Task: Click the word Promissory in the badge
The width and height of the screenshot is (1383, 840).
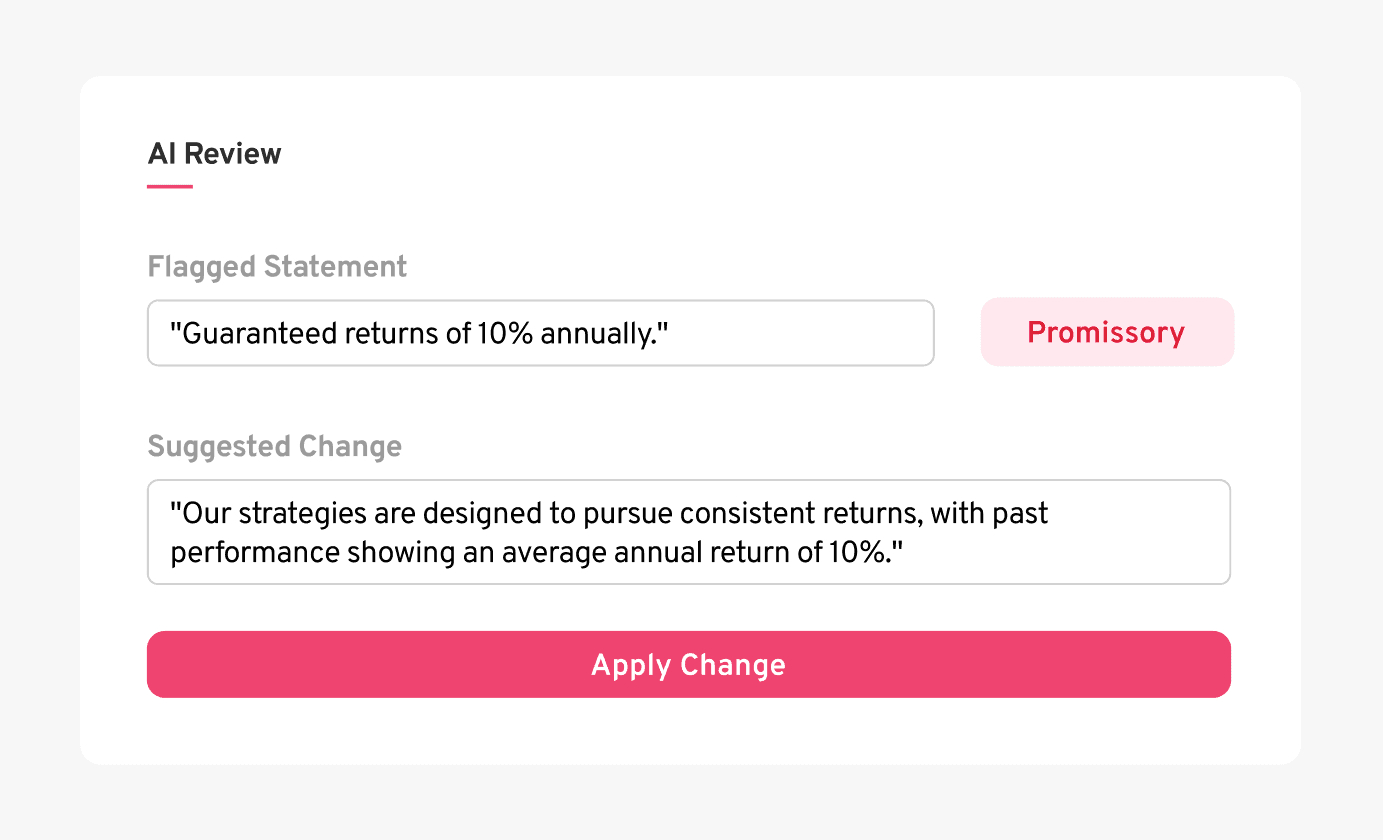Action: [1107, 331]
